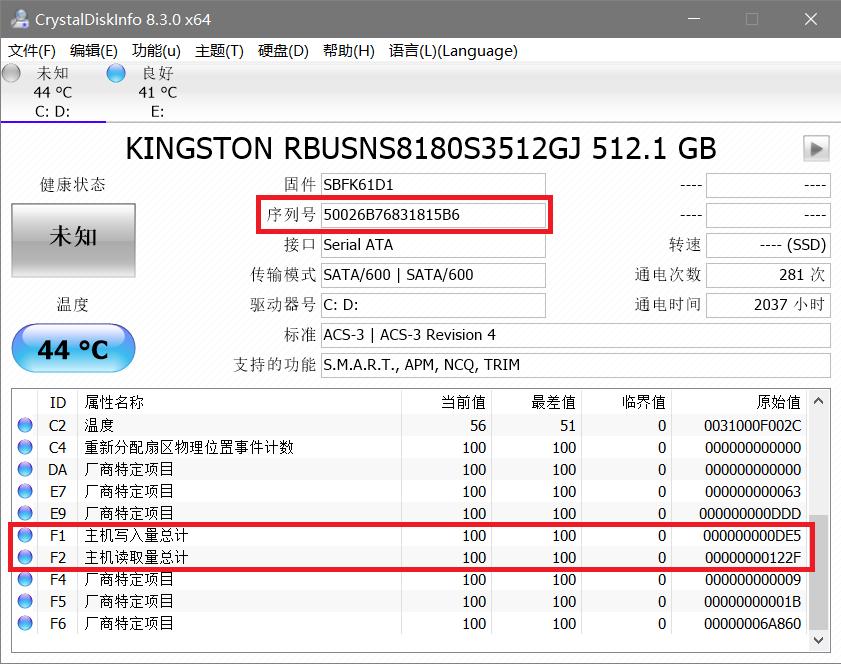Screen dimensions: 841x664
Task: Click the scroll down arrow of attribute list
Action: point(819,641)
